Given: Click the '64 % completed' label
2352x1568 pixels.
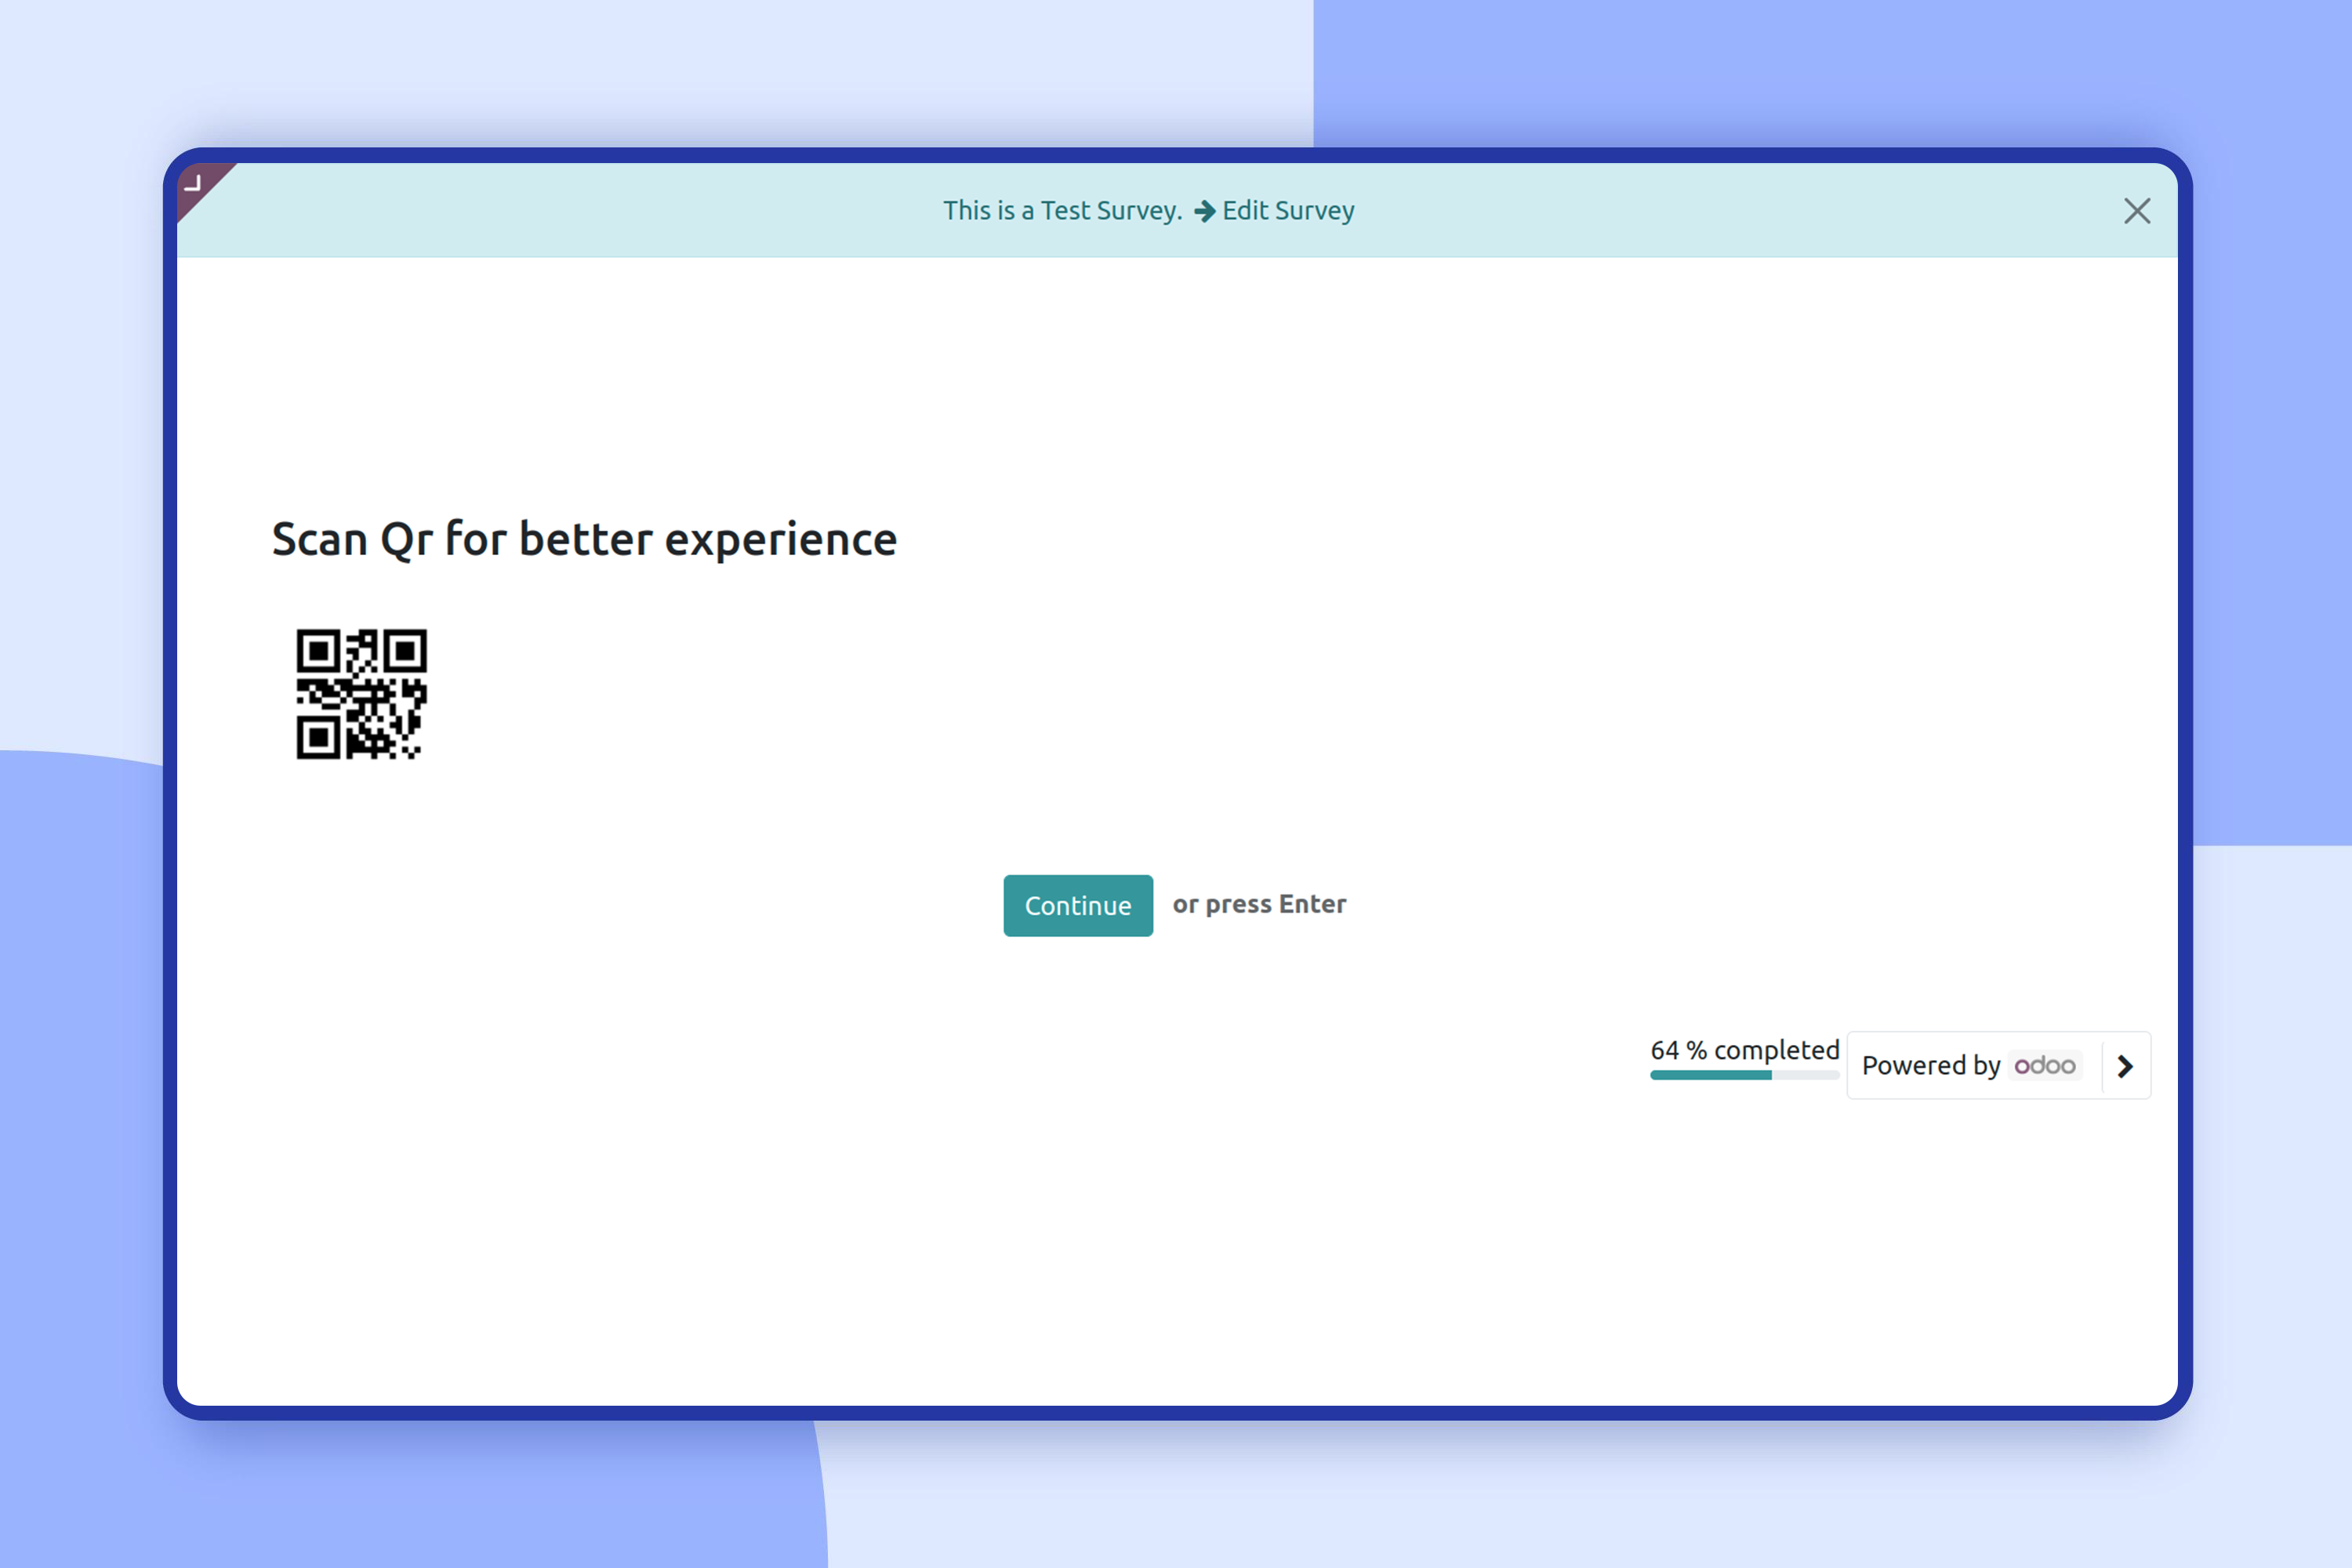Looking at the screenshot, I should point(1744,1050).
